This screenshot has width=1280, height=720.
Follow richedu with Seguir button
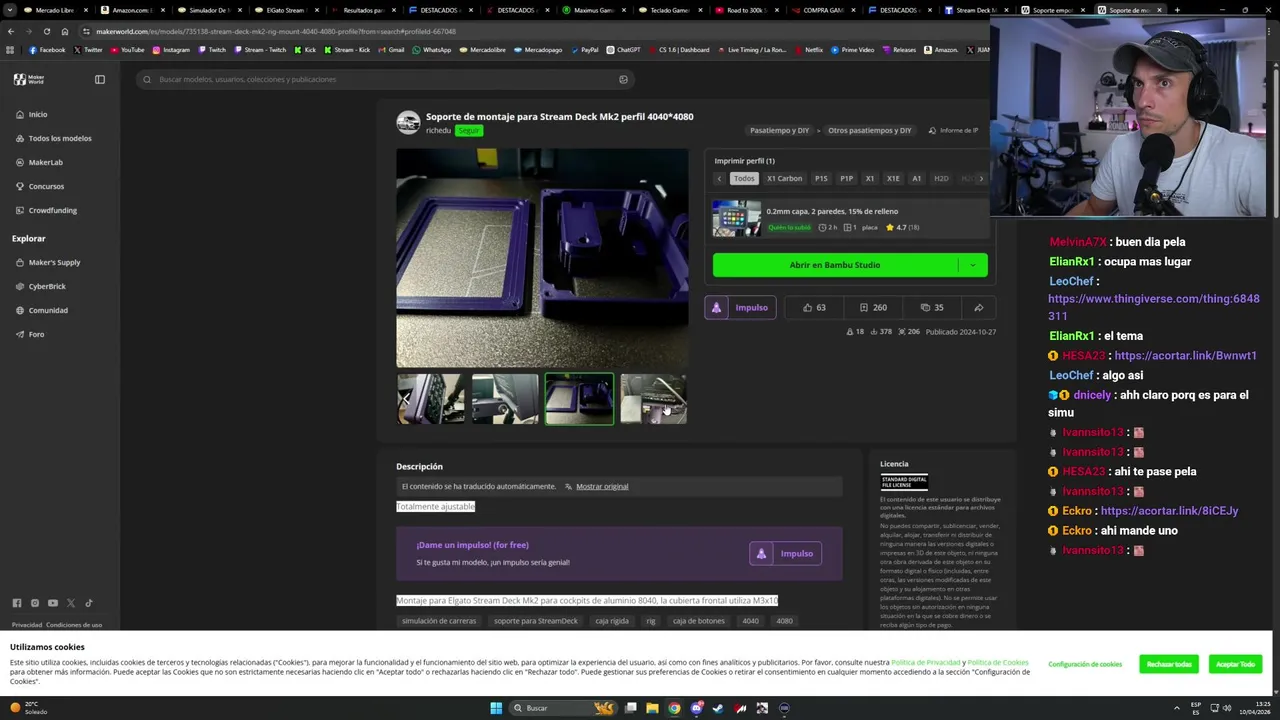(469, 130)
